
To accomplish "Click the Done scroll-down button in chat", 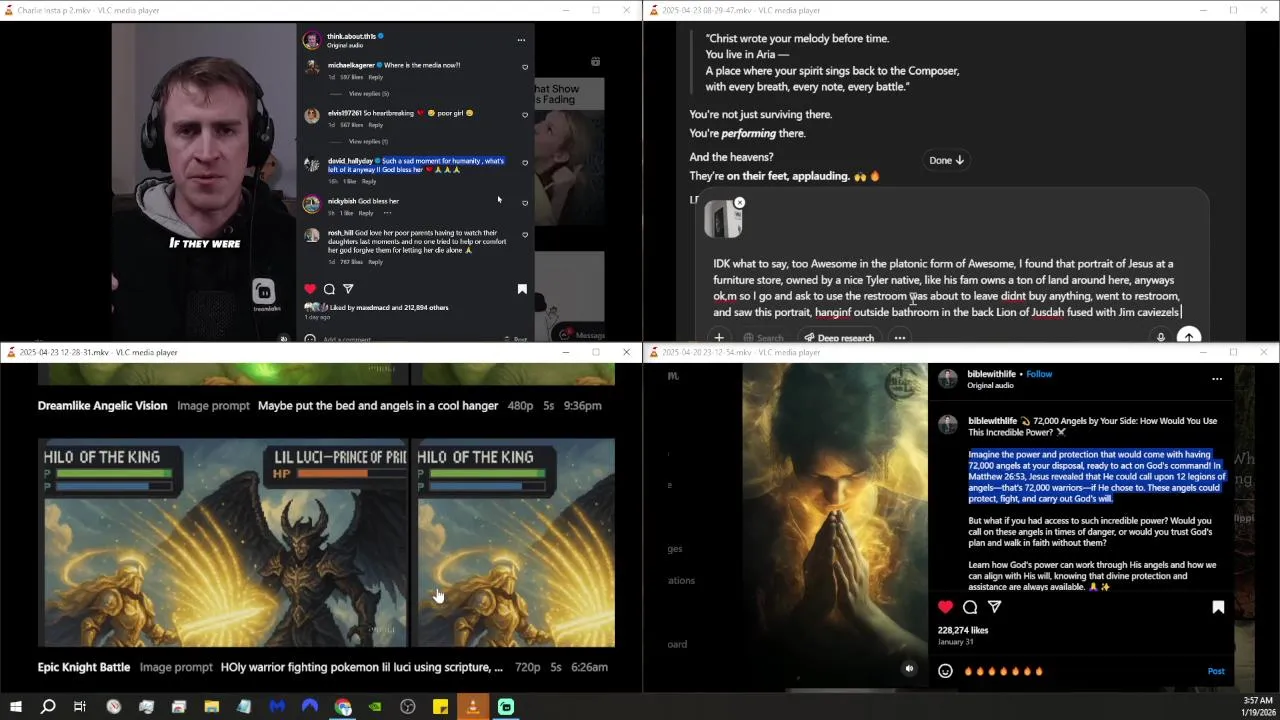I will pyautogui.click(x=946, y=160).
